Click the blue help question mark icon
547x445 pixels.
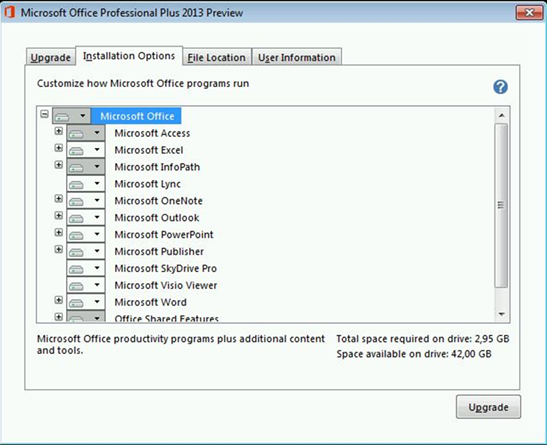tap(500, 87)
